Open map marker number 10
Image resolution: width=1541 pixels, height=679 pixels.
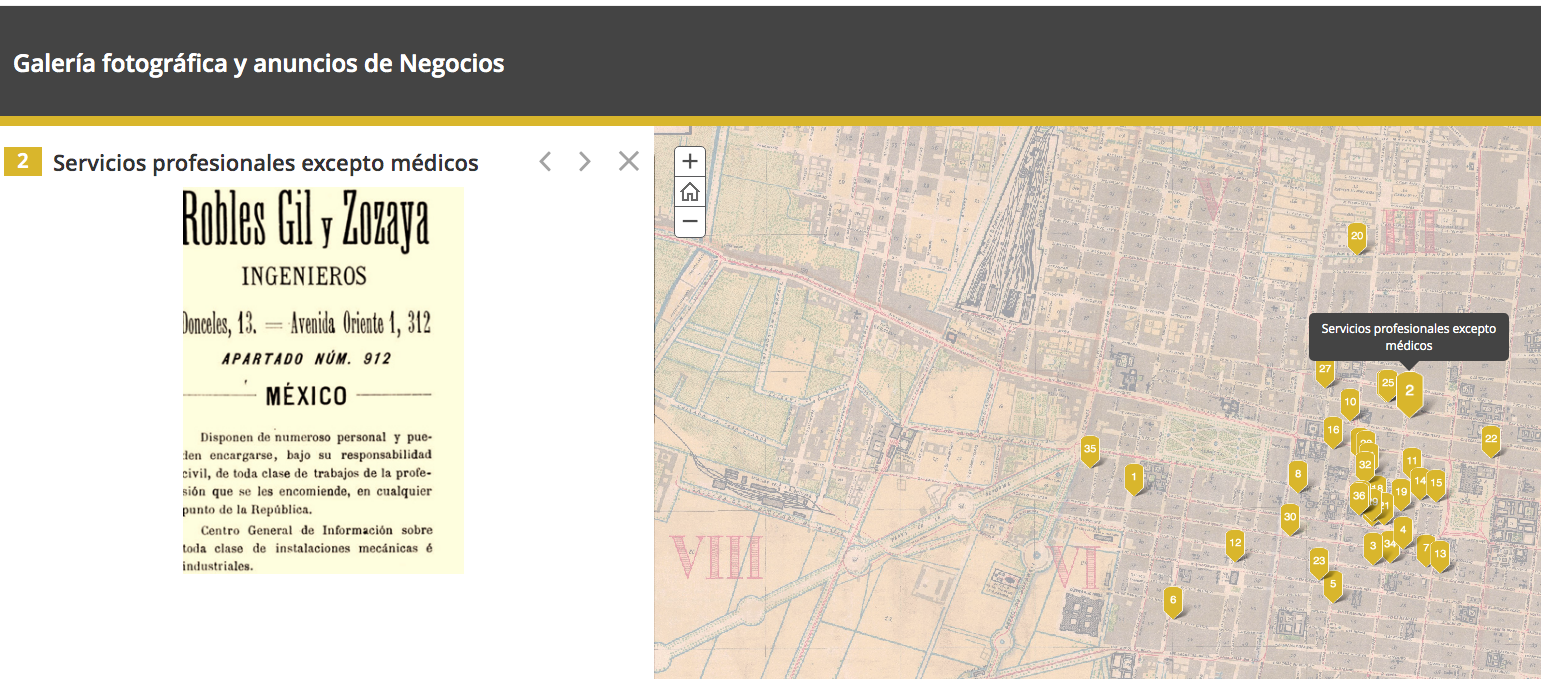tap(1350, 403)
